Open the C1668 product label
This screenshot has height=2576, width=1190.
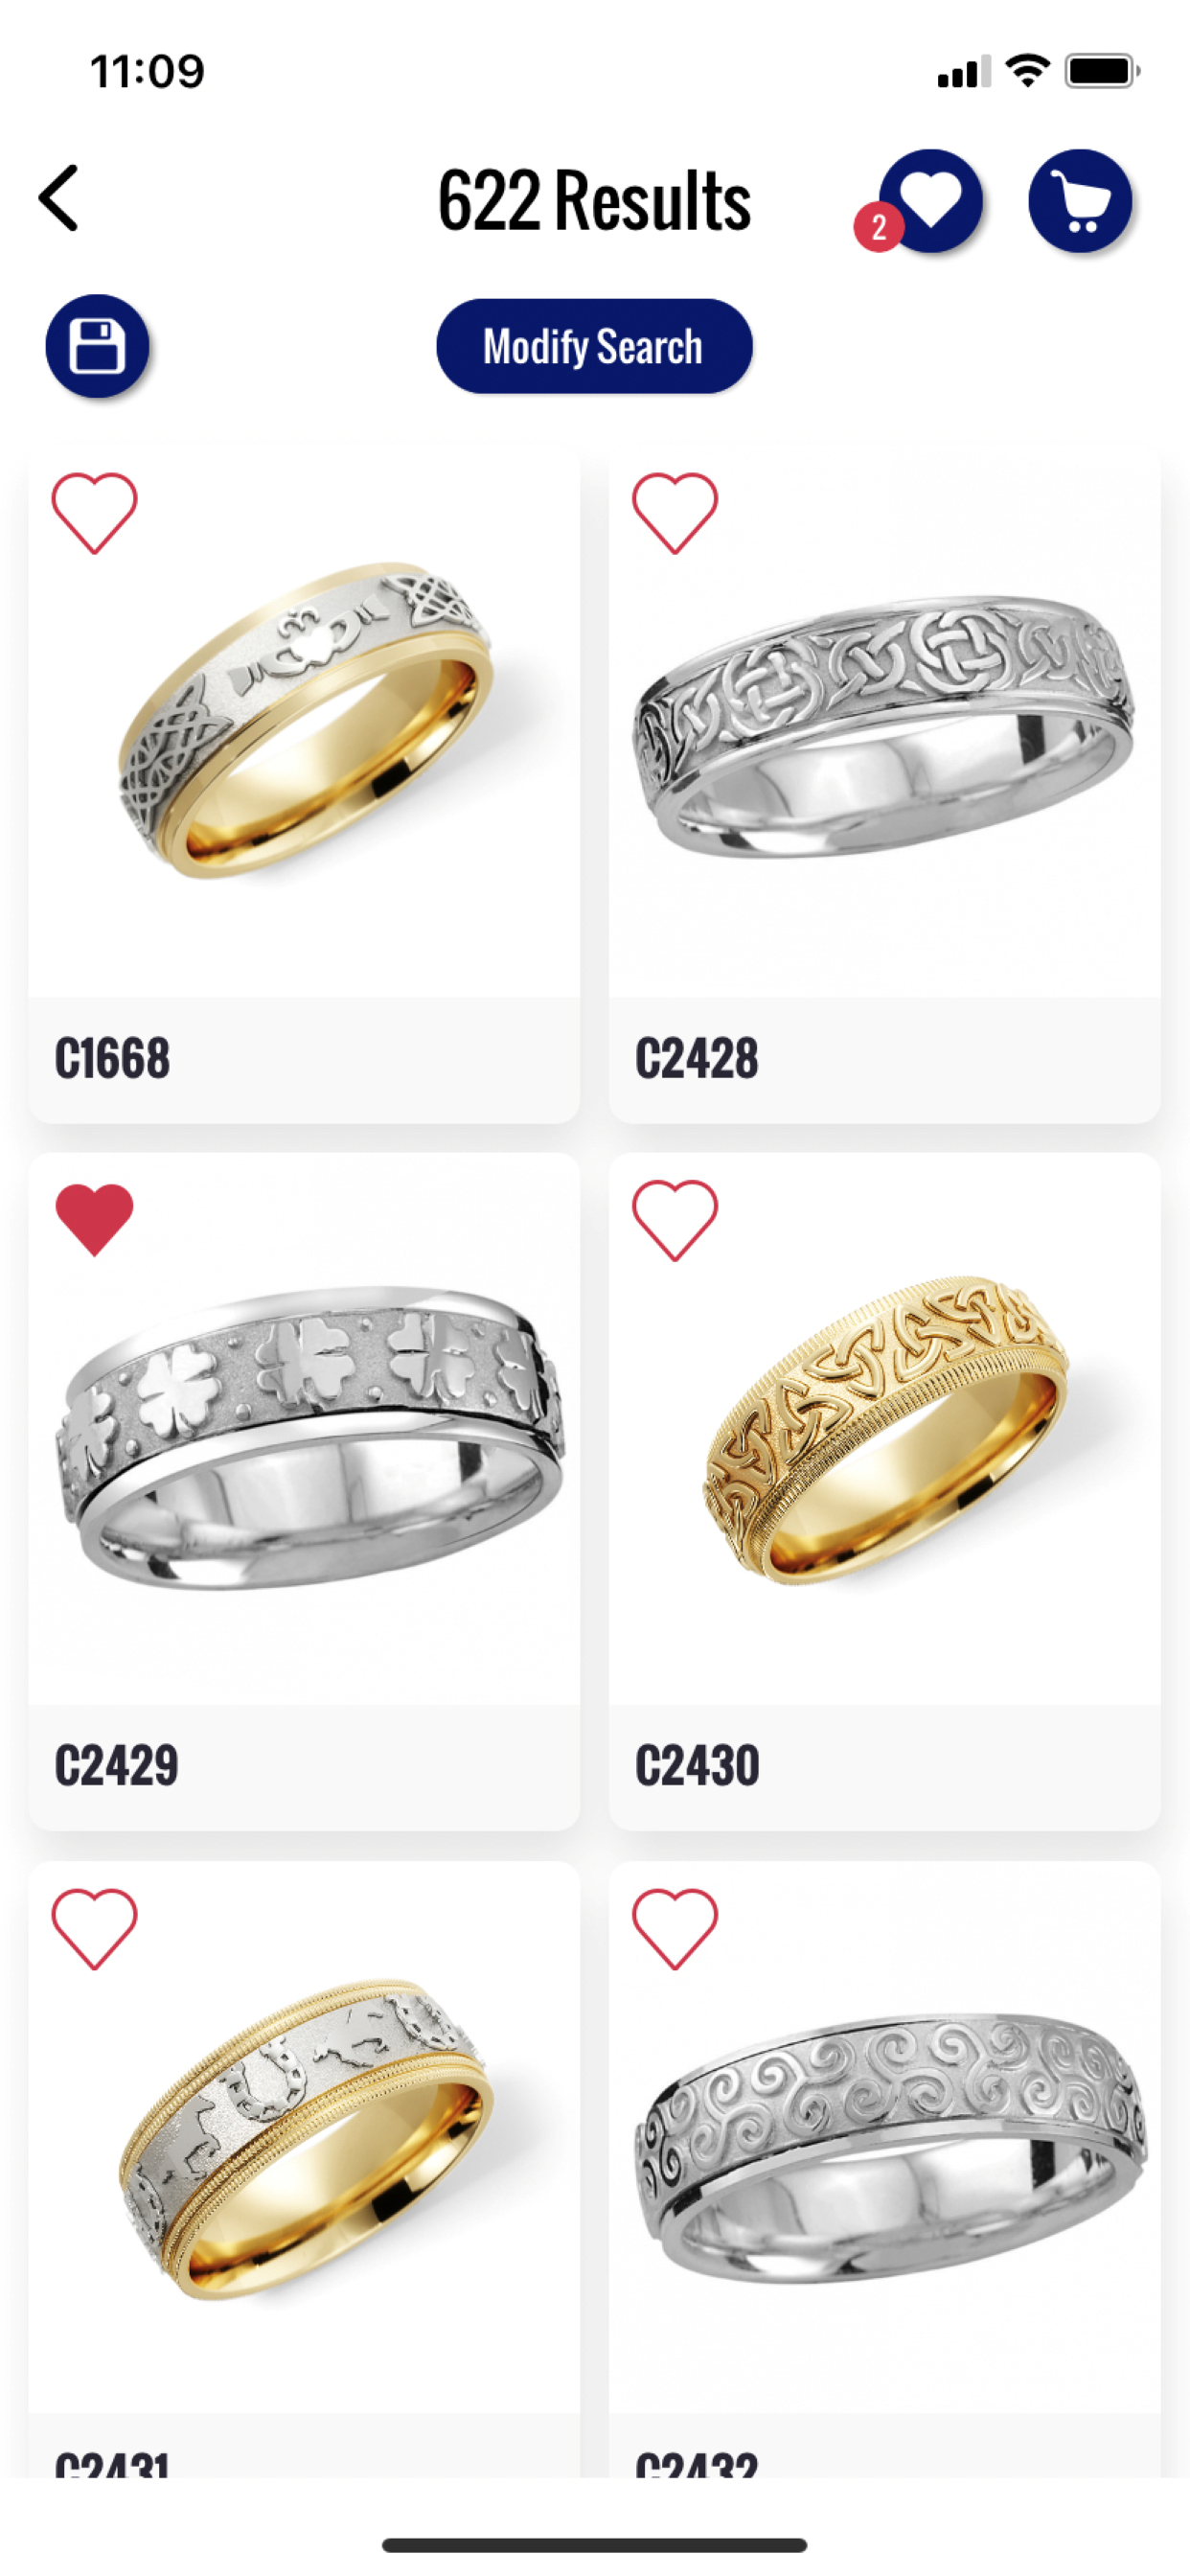[x=112, y=1058]
